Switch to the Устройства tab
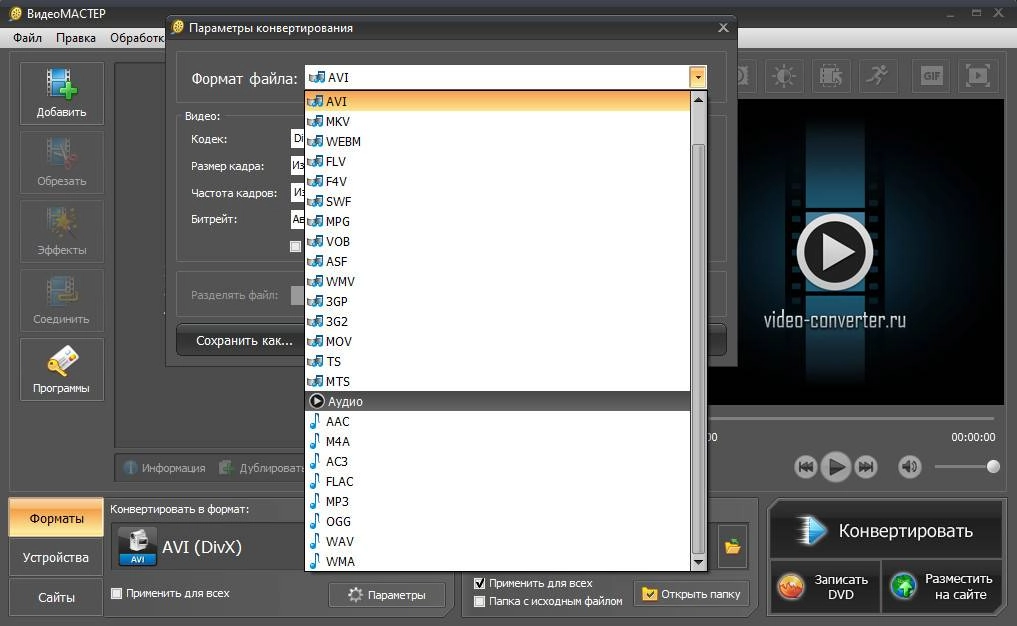Viewport: 1017px width, 626px height. (56, 557)
